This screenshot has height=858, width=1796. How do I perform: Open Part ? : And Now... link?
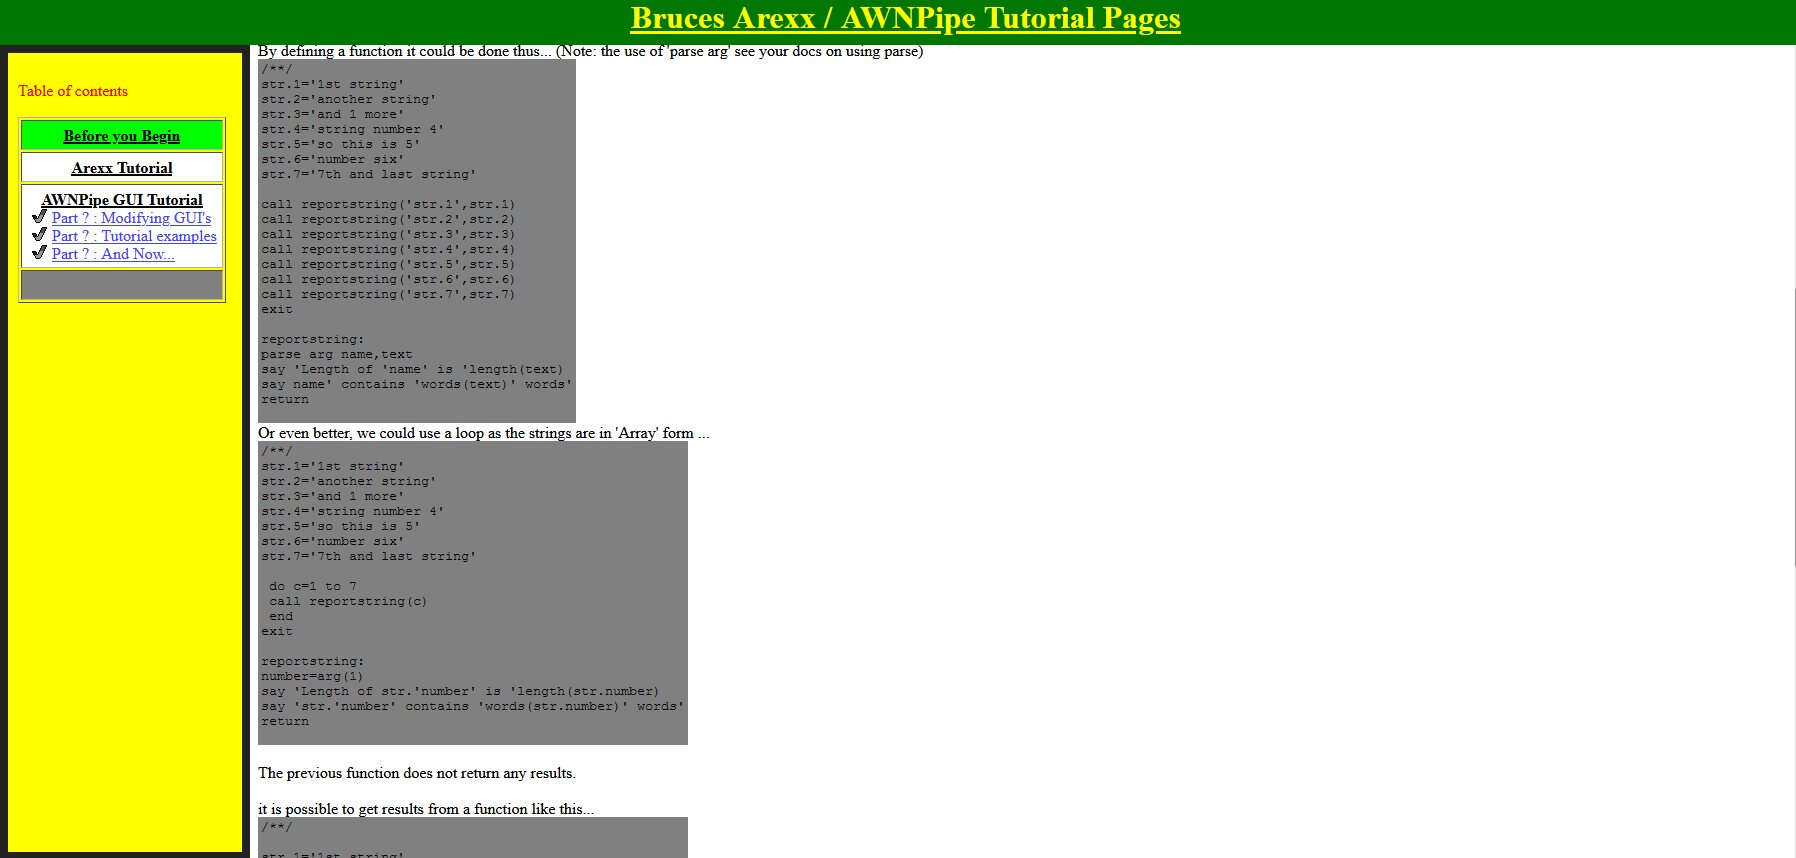tap(113, 254)
